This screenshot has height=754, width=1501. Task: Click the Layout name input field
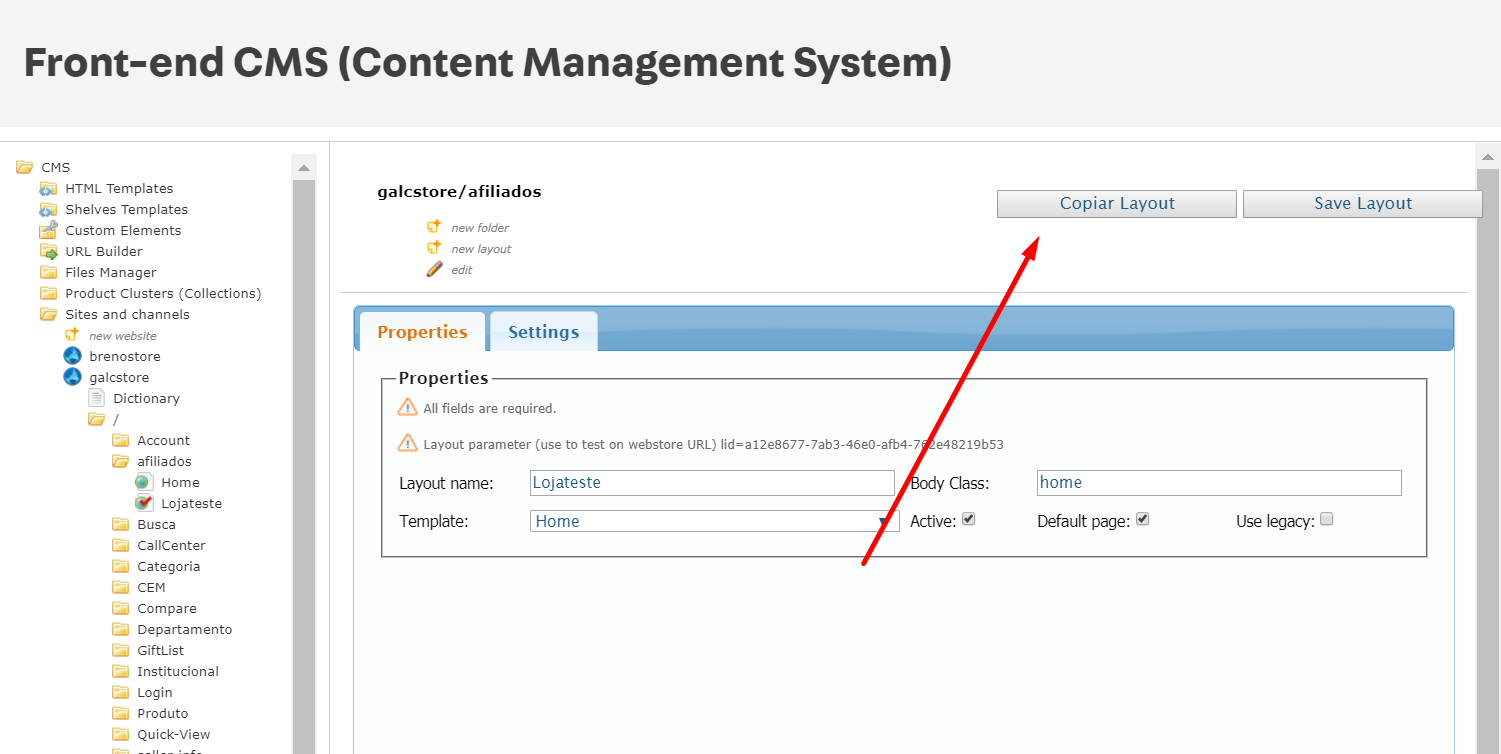click(712, 483)
